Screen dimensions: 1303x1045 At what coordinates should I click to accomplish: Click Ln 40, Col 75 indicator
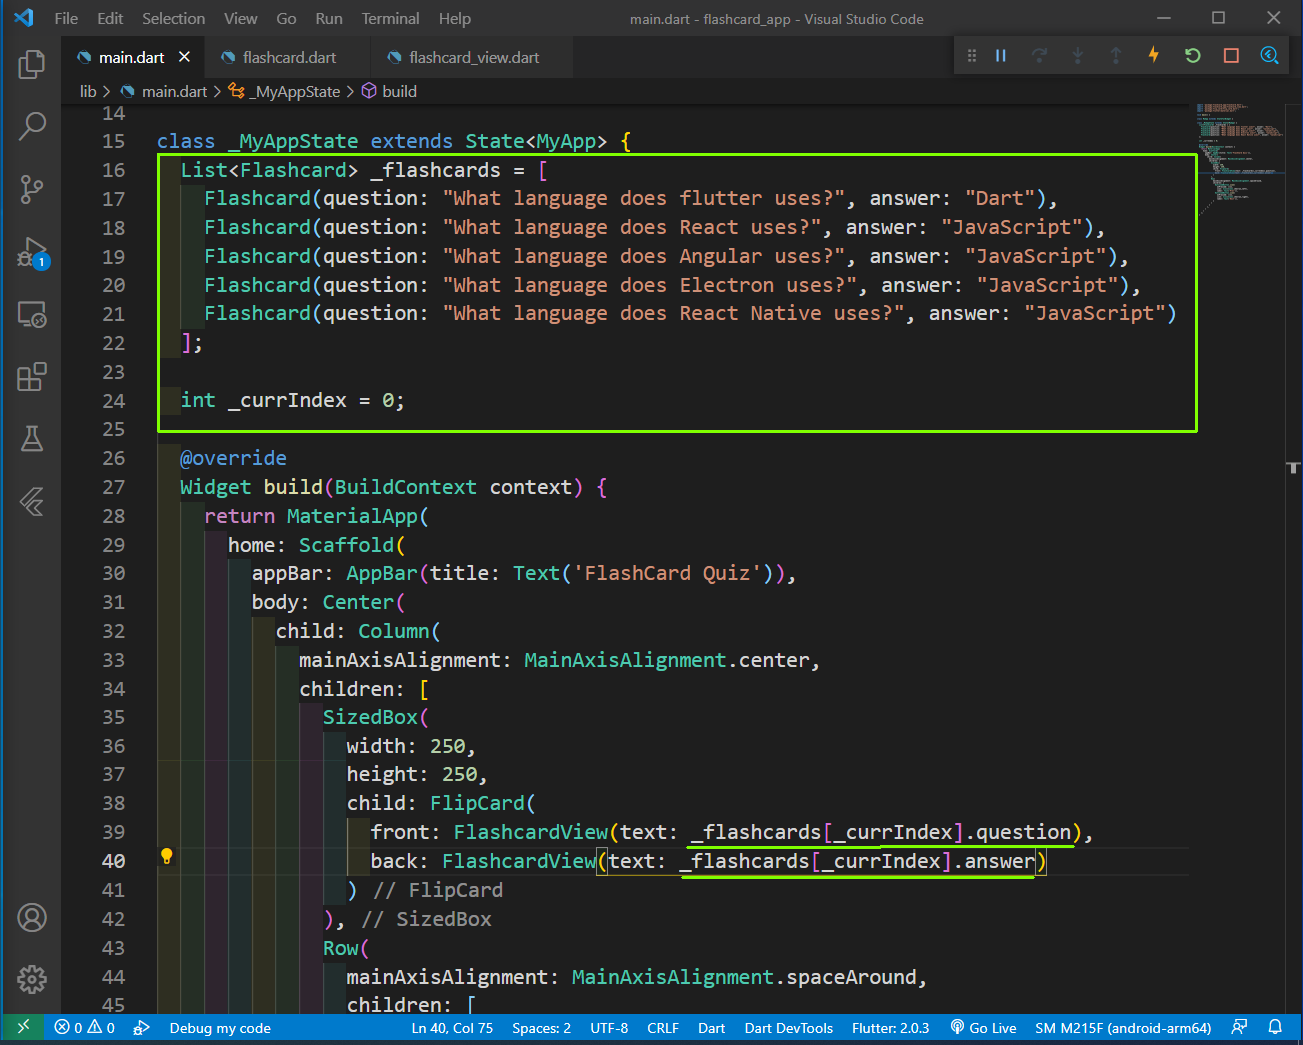(452, 1028)
